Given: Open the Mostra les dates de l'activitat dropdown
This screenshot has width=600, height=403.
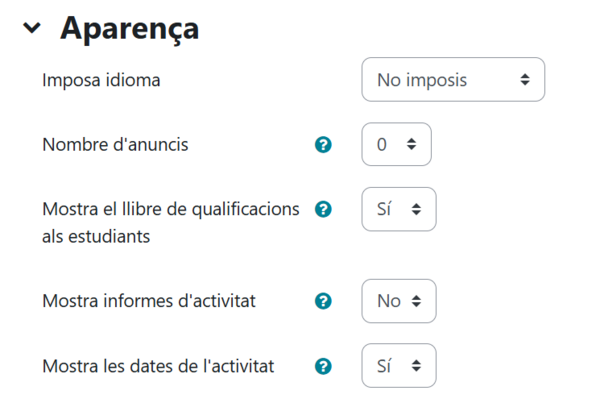Looking at the screenshot, I should 398,366.
